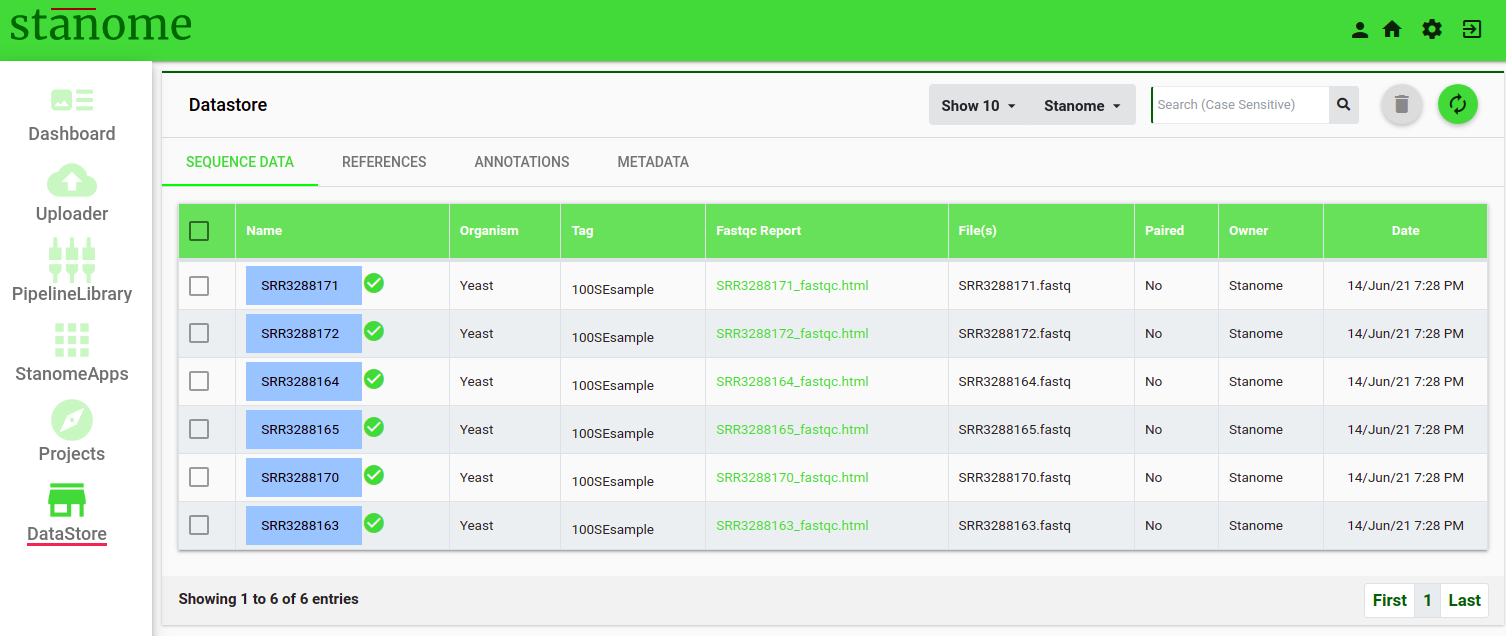Image resolution: width=1506 pixels, height=636 pixels.
Task: Open settings gear in top bar
Action: [x=1432, y=30]
